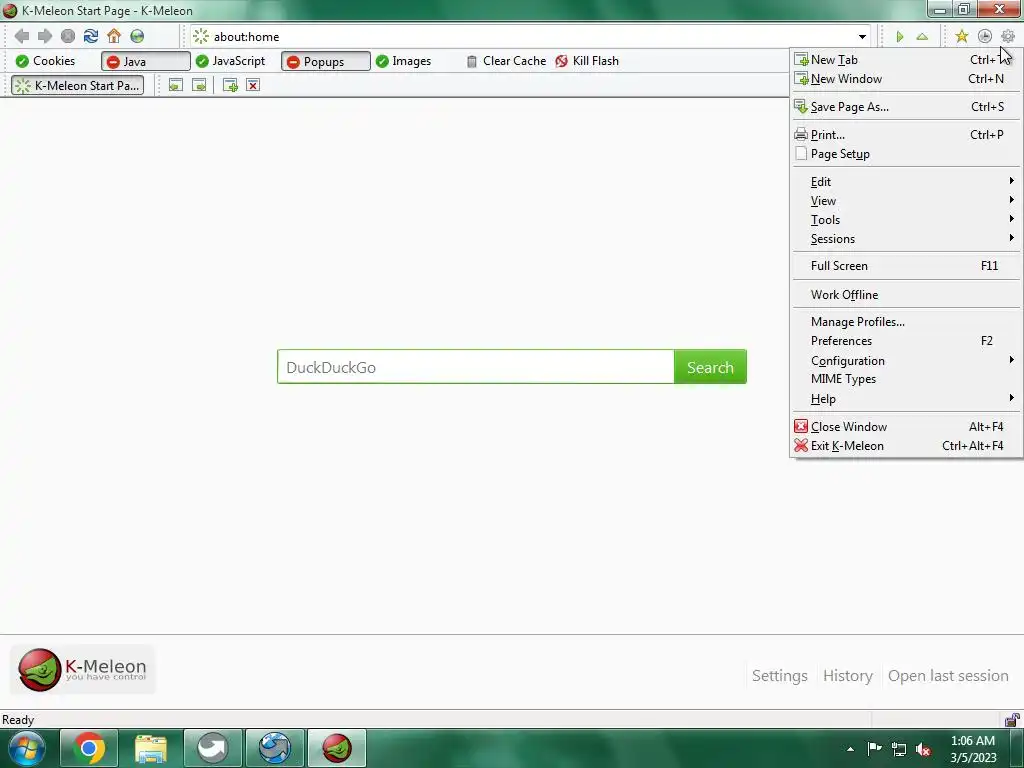The width and height of the screenshot is (1024, 768).
Task: Open Manage Profiles... menu item
Action: point(906,321)
